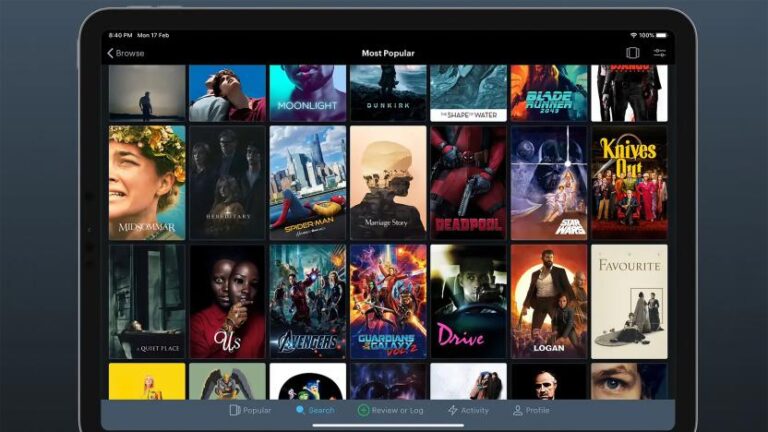Click the Profile person icon
This screenshot has height=432, width=768.
pyautogui.click(x=517, y=410)
